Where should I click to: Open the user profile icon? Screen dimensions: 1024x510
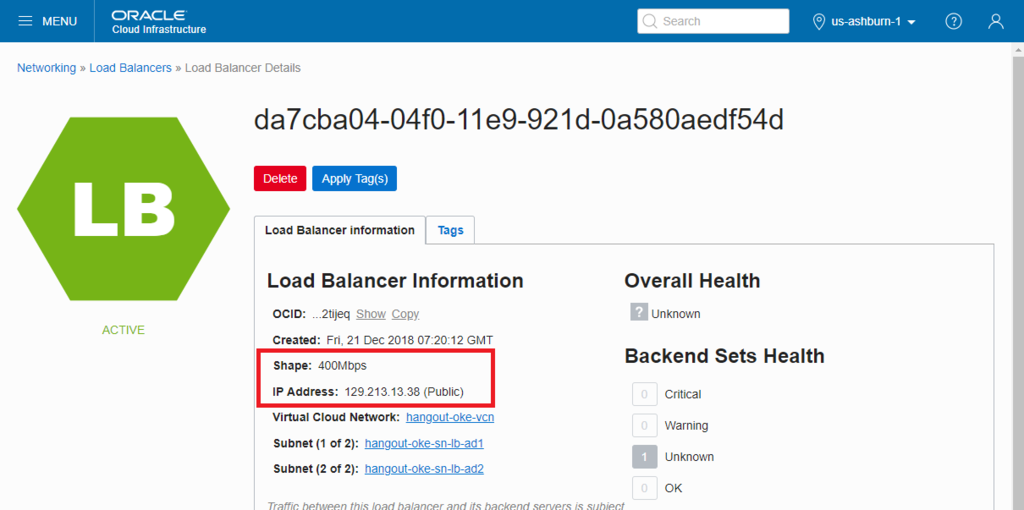click(995, 22)
